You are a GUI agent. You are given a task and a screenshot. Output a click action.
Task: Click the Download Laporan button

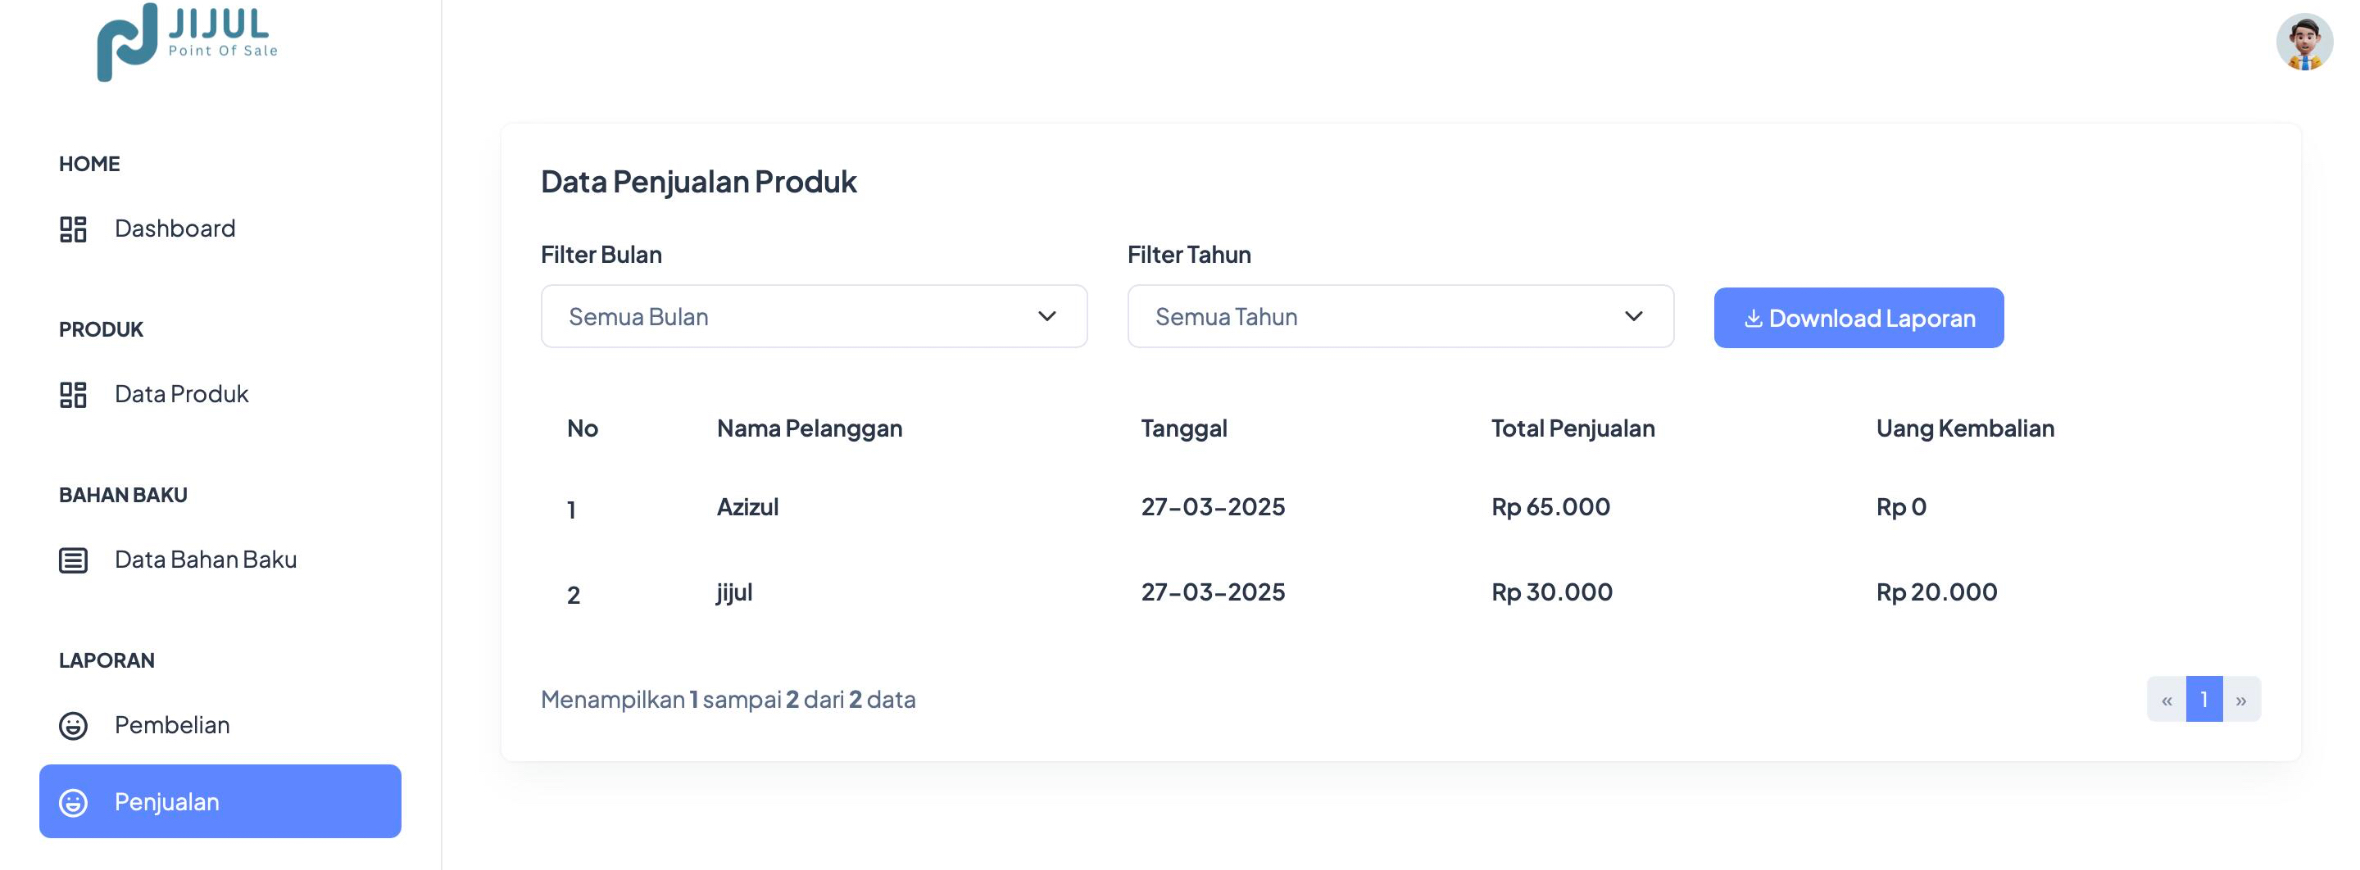[x=1858, y=317]
